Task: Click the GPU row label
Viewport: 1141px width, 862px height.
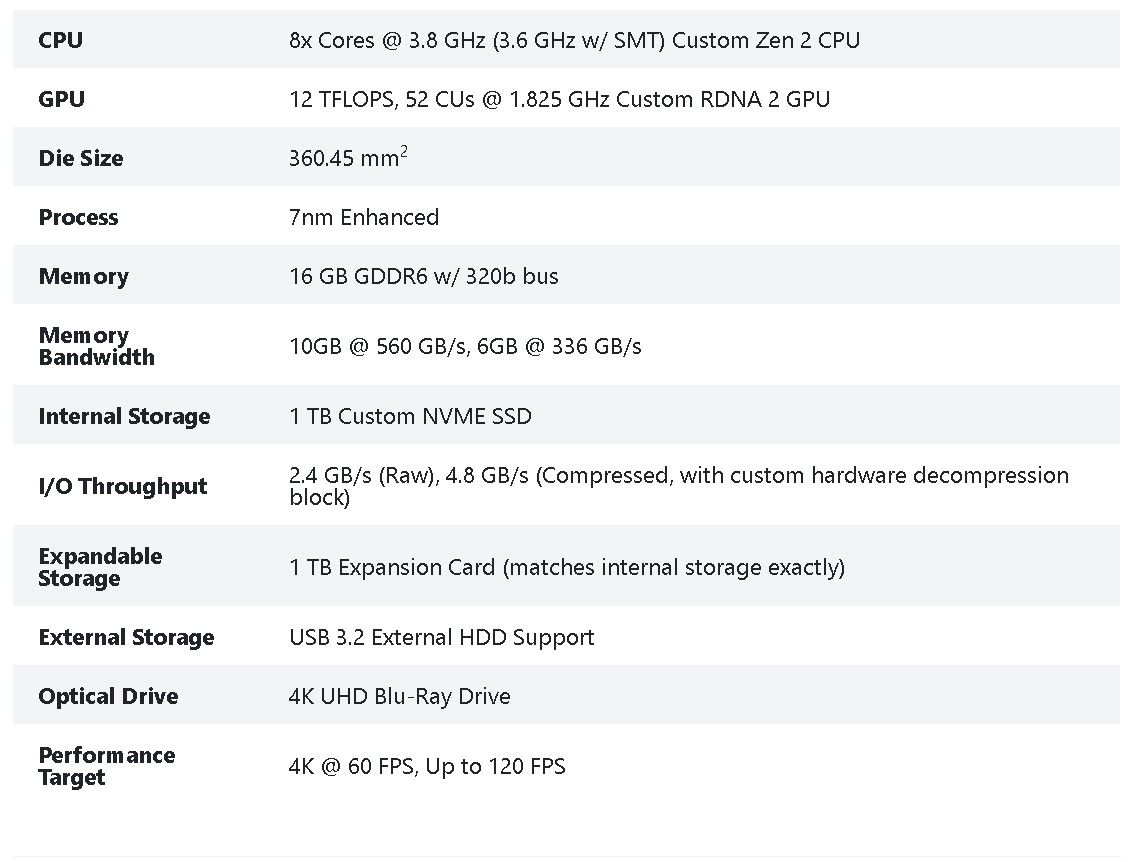Action: click(62, 99)
